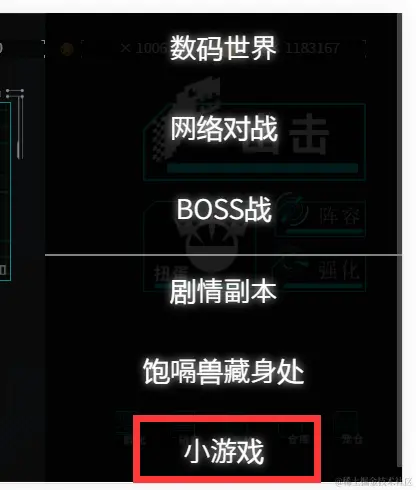This screenshot has height=490, width=416.
Task: Open 剧情副本 story dungeon
Action: [x=223, y=291]
